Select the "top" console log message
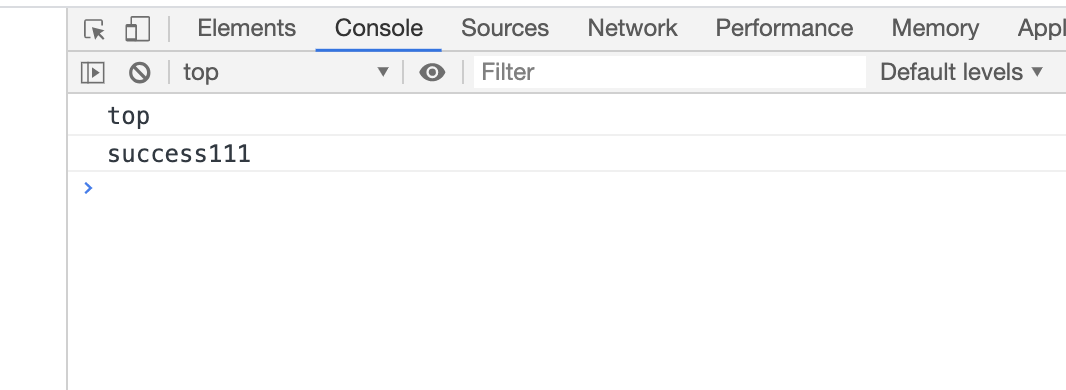Screen dimensions: 1066x390 pos(567,116)
